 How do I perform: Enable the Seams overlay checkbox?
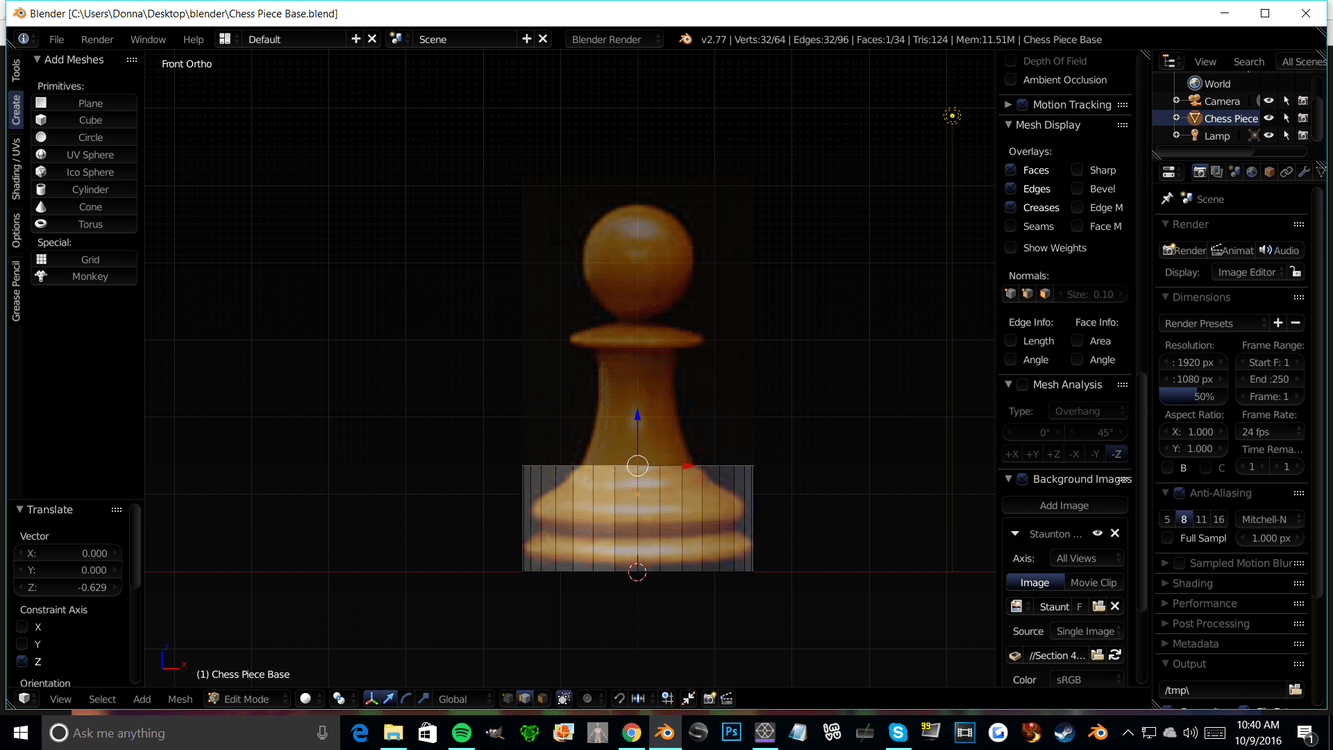point(1011,226)
